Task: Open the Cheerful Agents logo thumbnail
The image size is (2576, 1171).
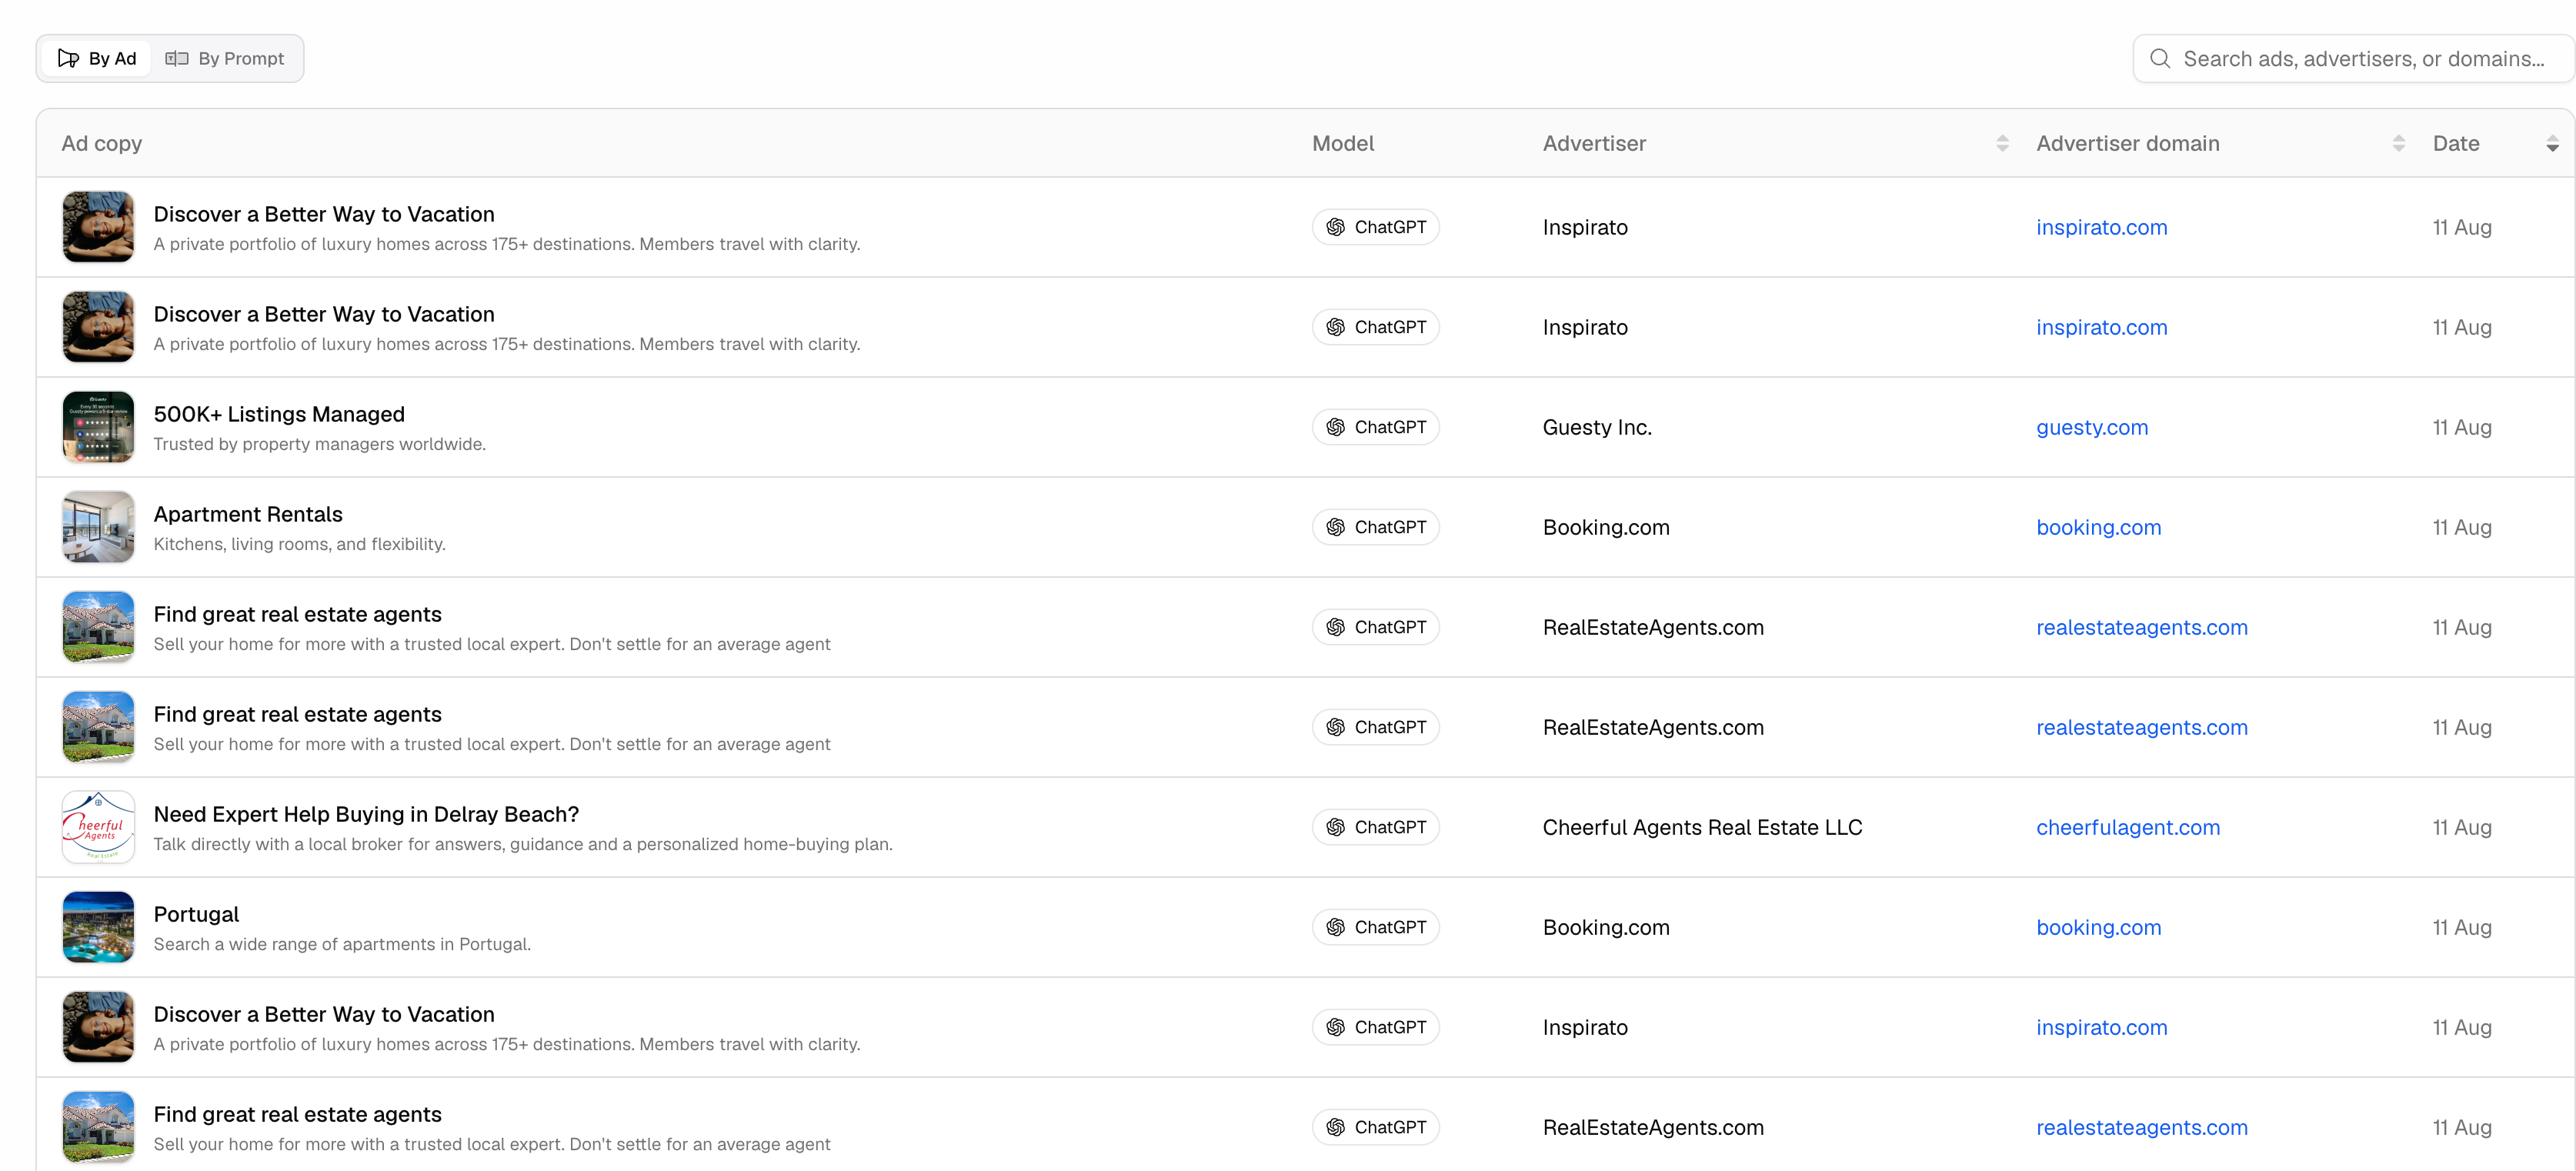Action: click(98, 827)
